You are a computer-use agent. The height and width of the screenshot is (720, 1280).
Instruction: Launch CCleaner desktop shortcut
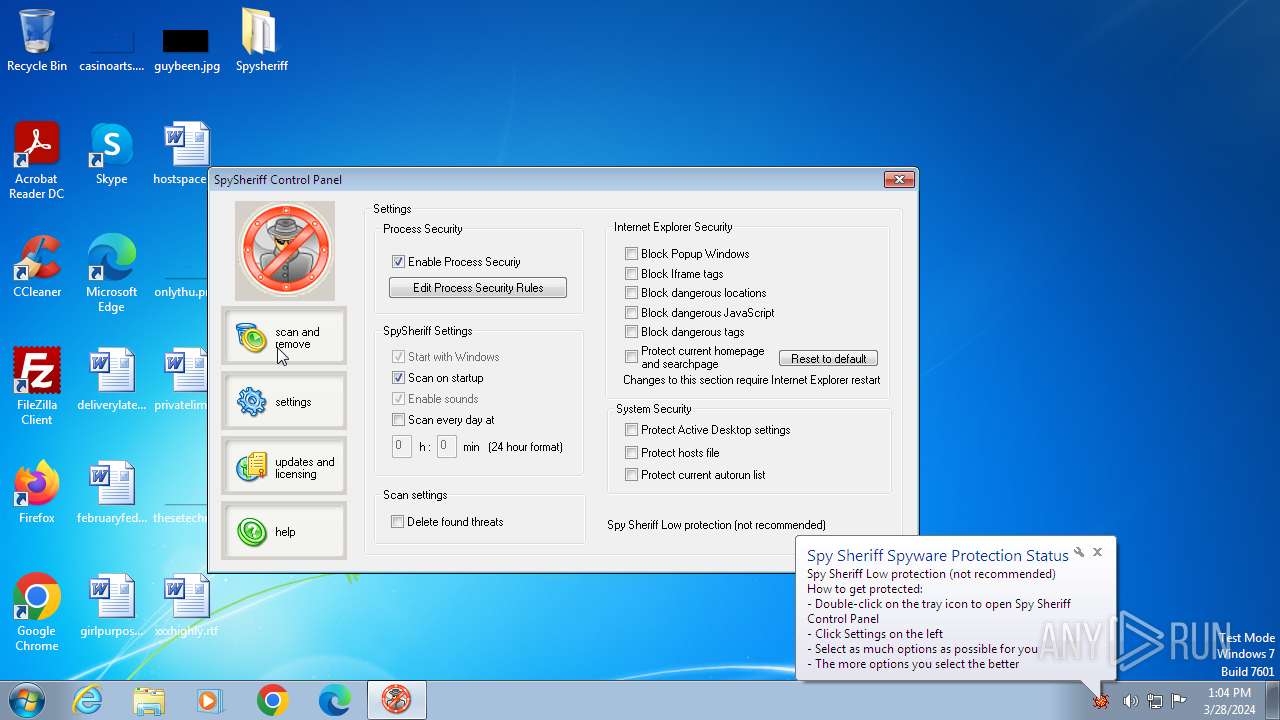click(x=37, y=267)
